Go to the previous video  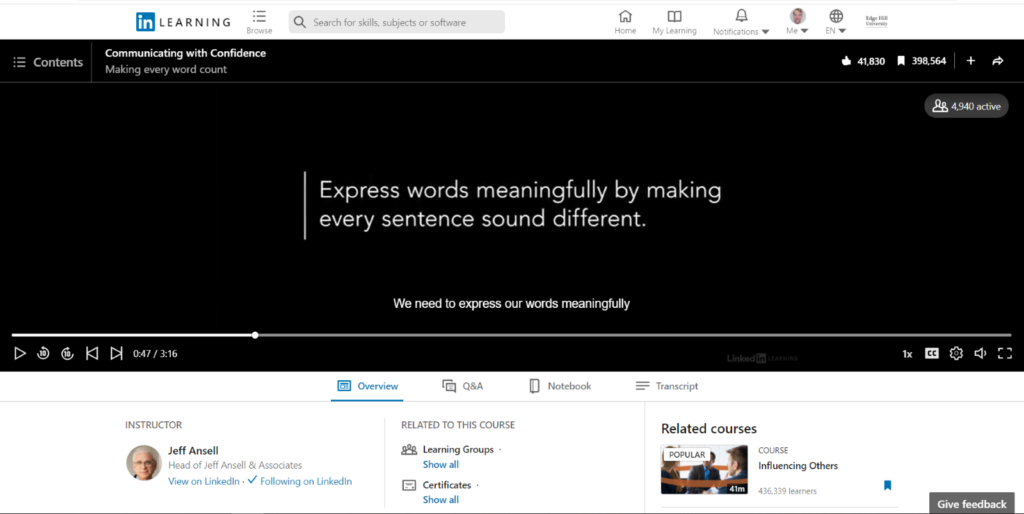(x=92, y=353)
